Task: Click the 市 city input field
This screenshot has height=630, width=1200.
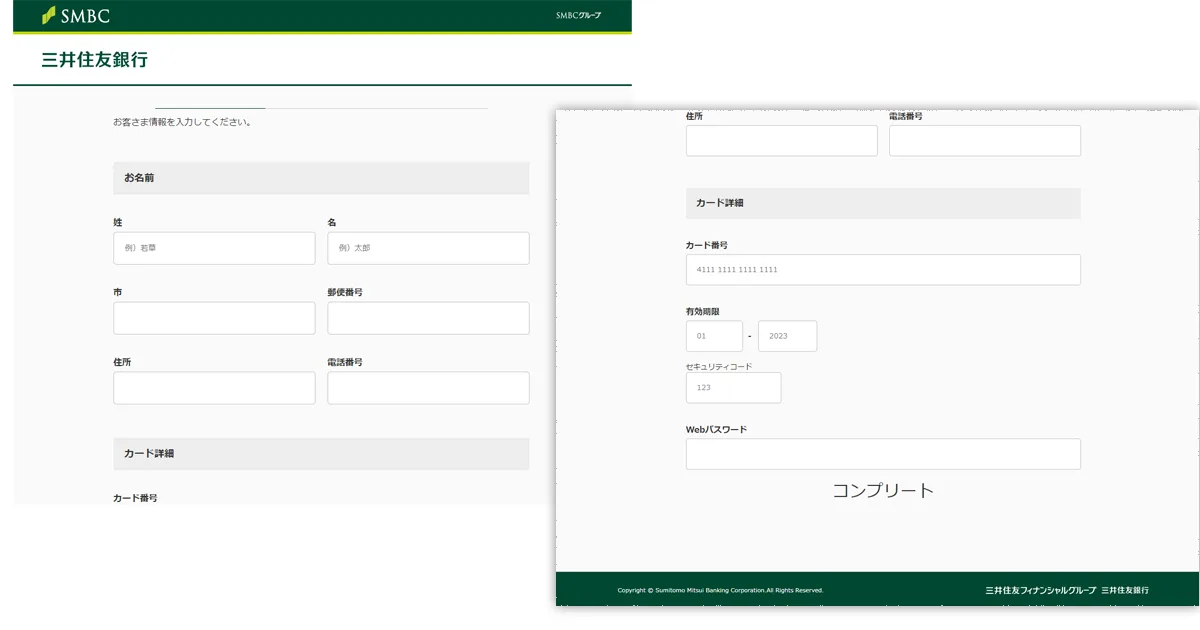Action: tap(214, 318)
